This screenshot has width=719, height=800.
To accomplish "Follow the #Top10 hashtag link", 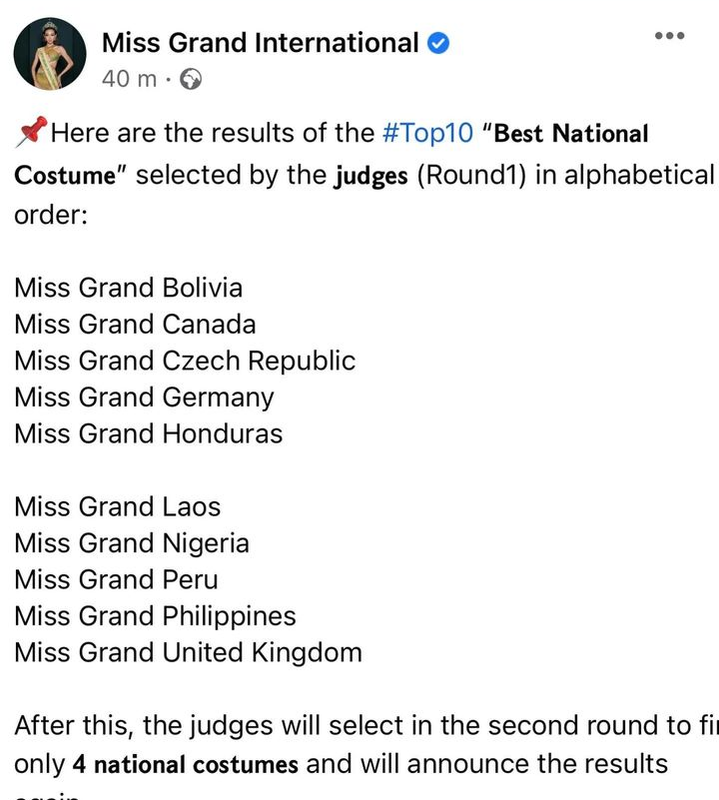I will pos(428,133).
